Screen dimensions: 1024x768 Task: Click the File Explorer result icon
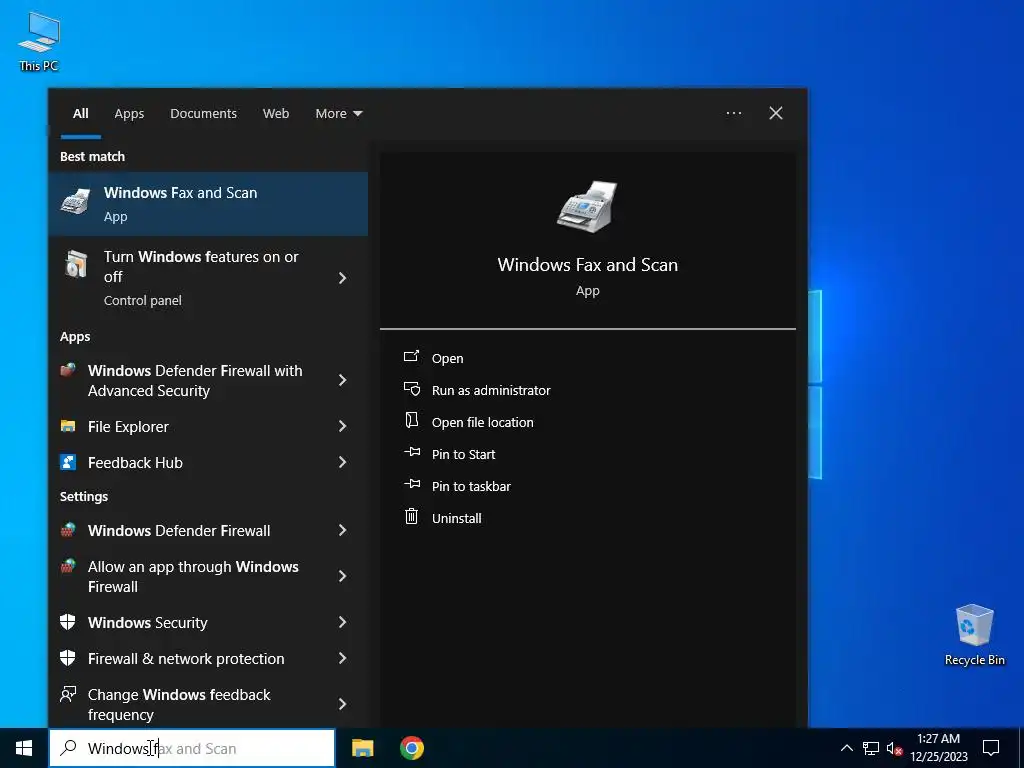tap(68, 426)
